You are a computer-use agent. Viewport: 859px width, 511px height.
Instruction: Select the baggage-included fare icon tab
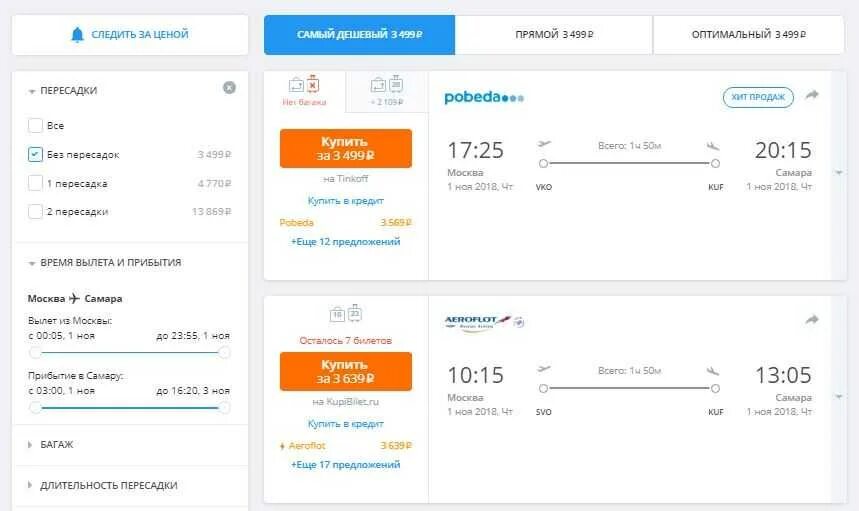387,91
